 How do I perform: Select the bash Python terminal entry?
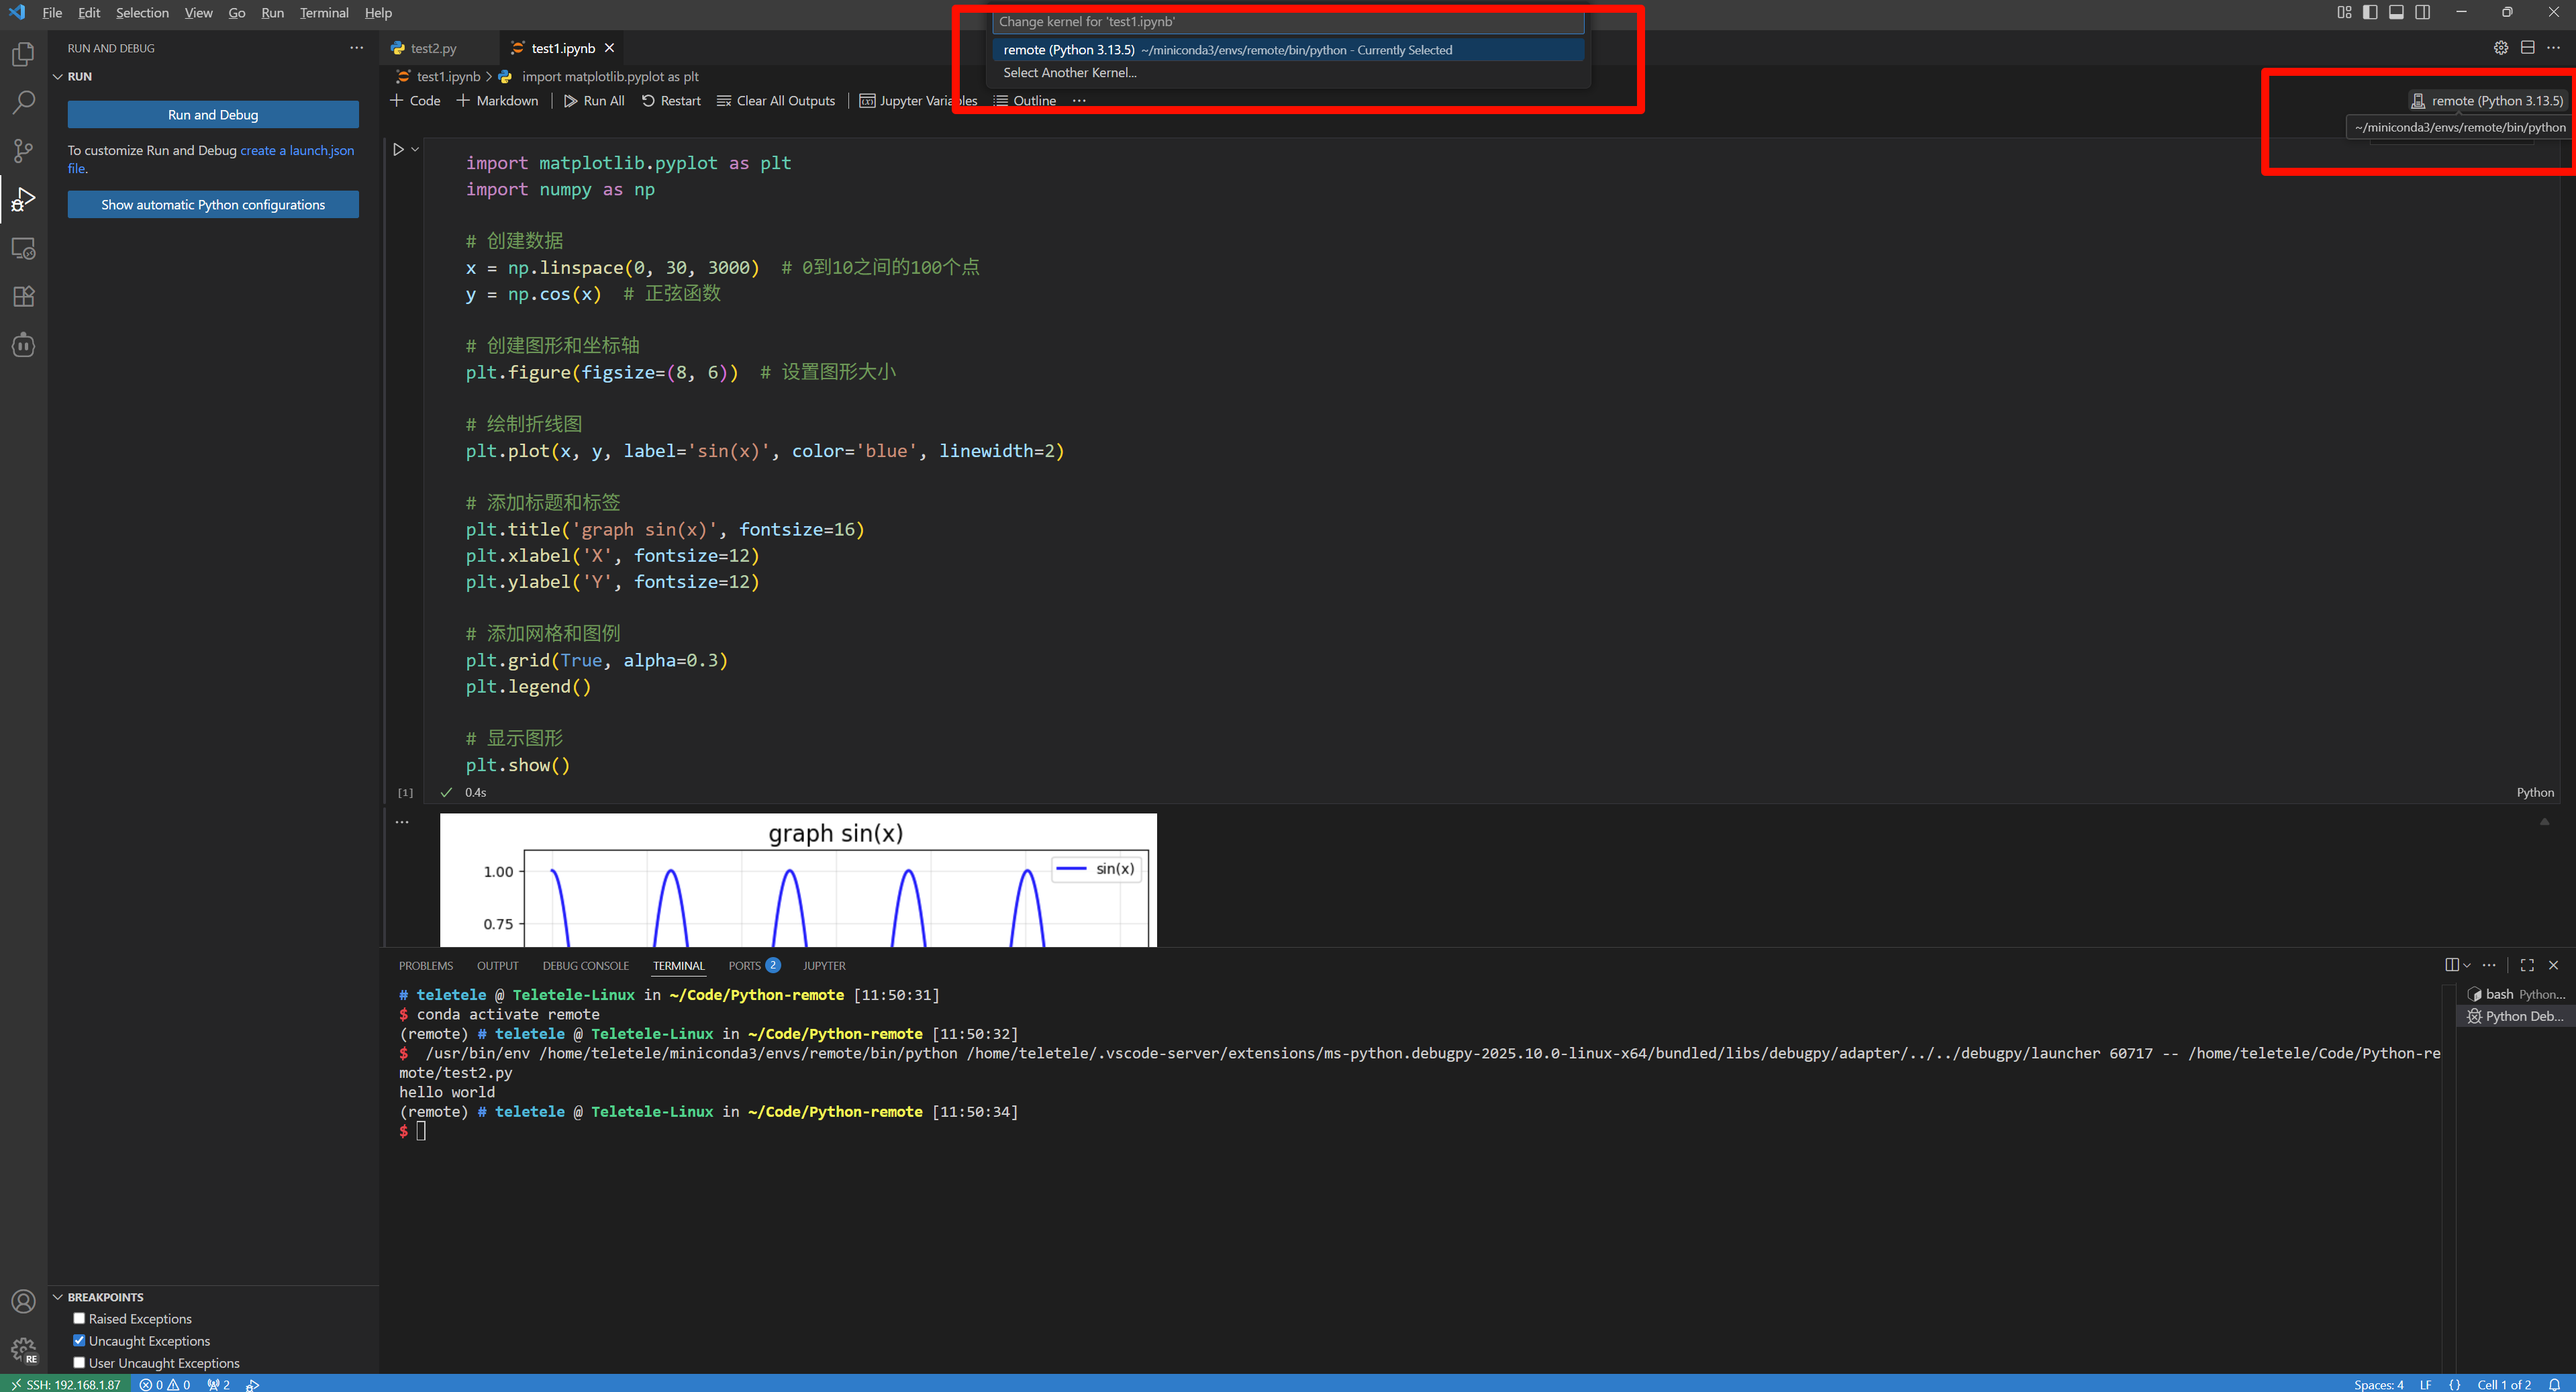coord(2516,994)
